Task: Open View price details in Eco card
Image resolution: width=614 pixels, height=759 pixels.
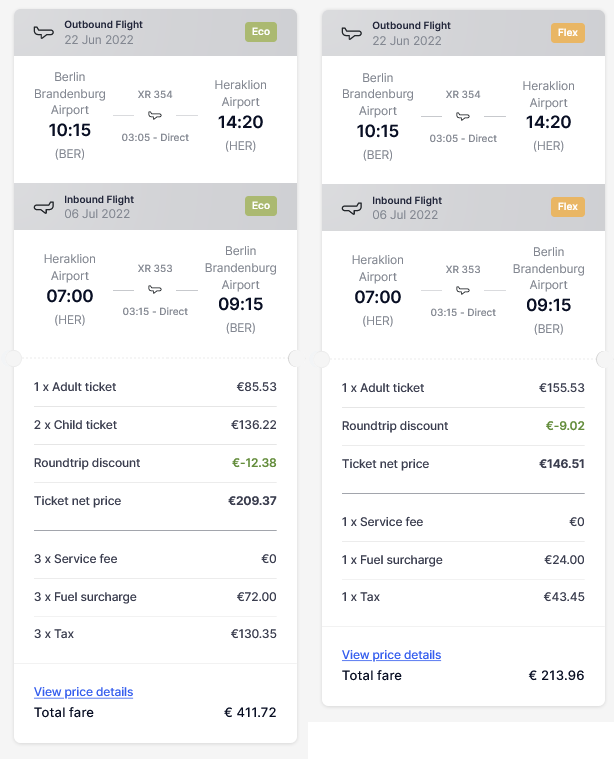Action: click(83, 692)
